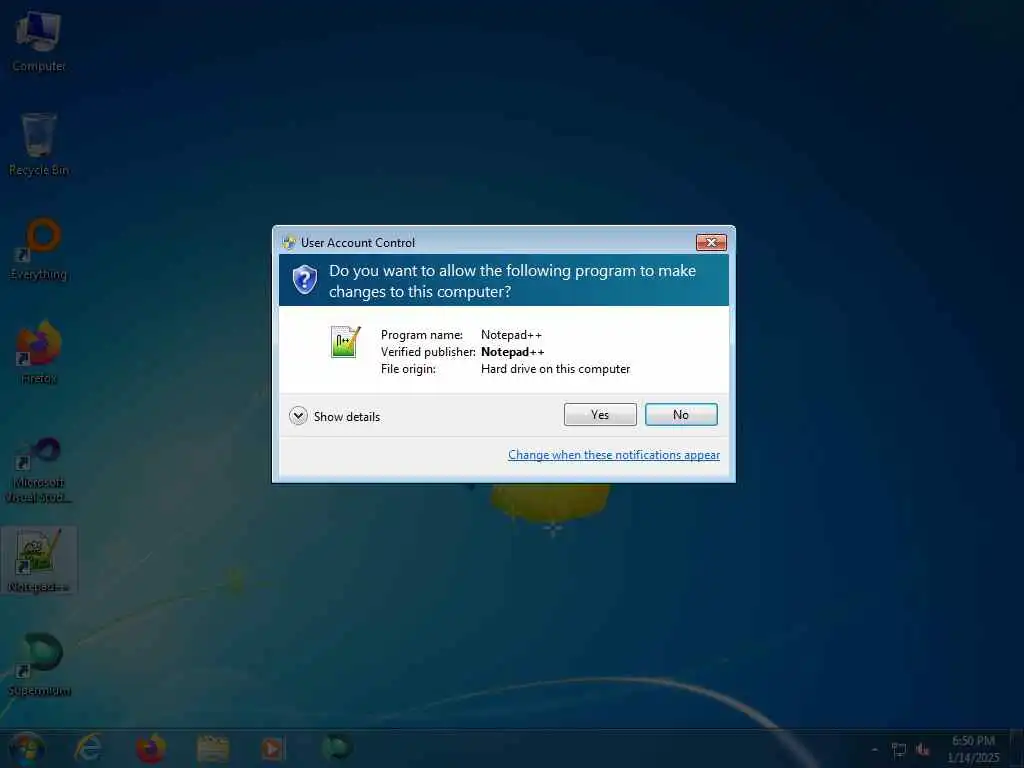Click the Program name Notepad++ value

[511, 334]
